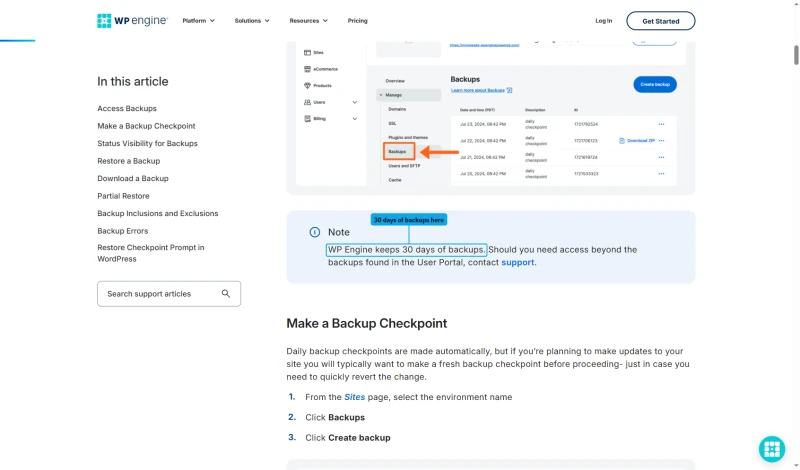
Task: Click the 'In this article' heading
Action: click(x=133, y=82)
